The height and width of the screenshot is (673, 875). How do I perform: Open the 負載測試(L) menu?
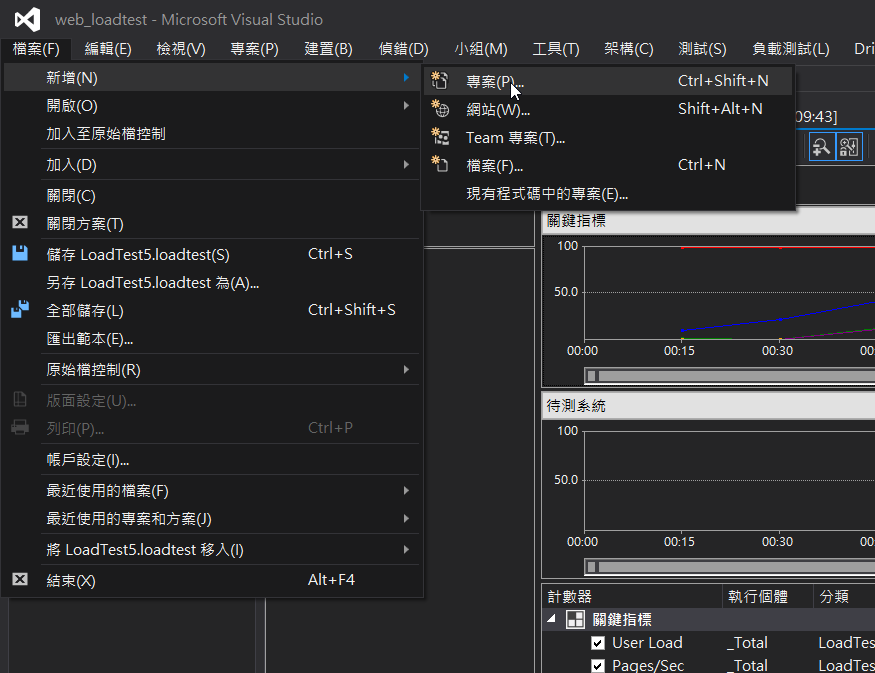tap(791, 49)
